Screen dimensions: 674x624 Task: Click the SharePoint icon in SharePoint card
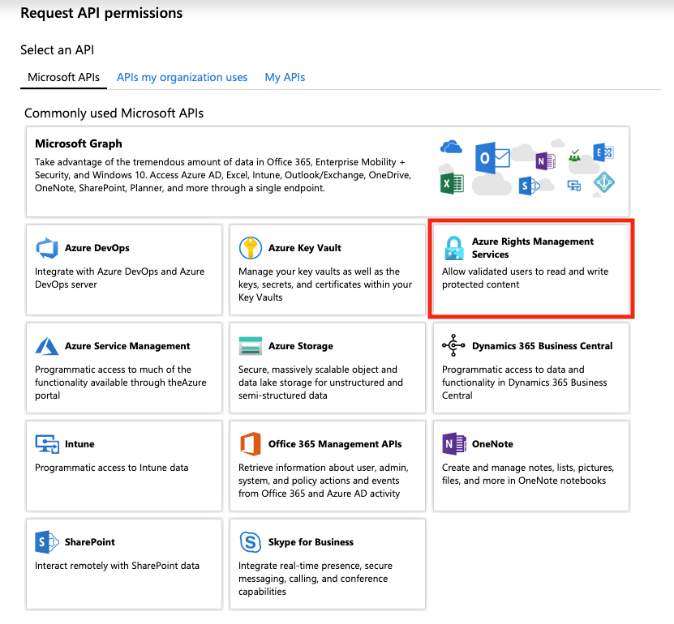click(47, 542)
